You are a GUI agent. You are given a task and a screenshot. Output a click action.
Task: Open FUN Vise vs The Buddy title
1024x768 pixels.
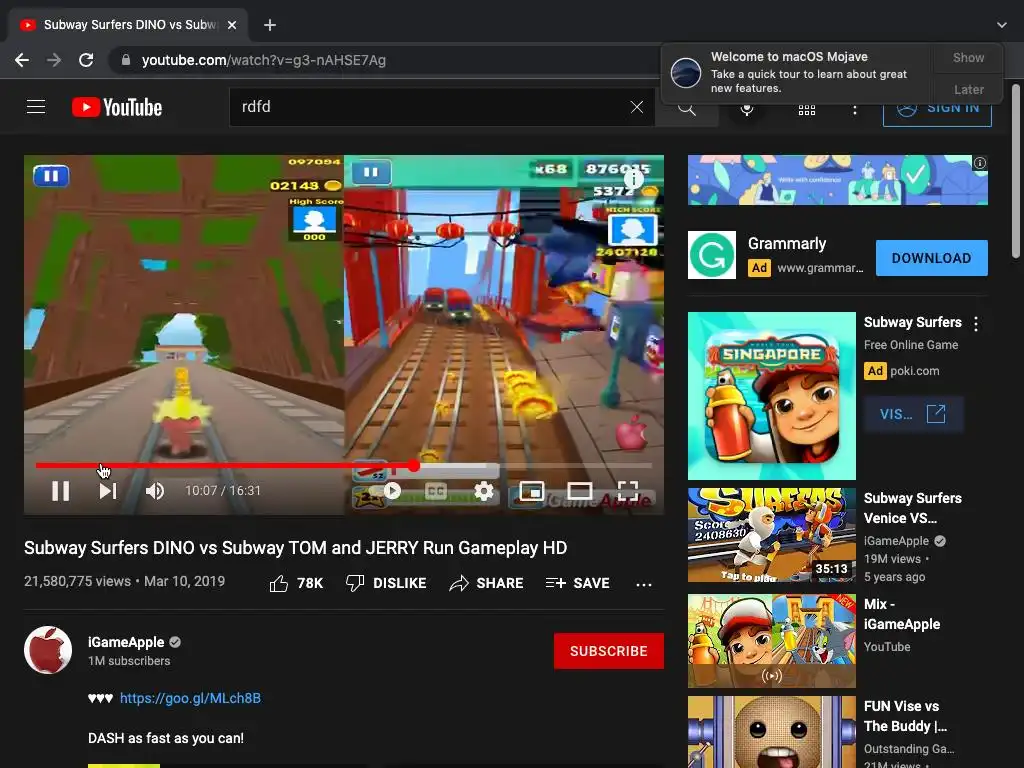[x=905, y=716]
